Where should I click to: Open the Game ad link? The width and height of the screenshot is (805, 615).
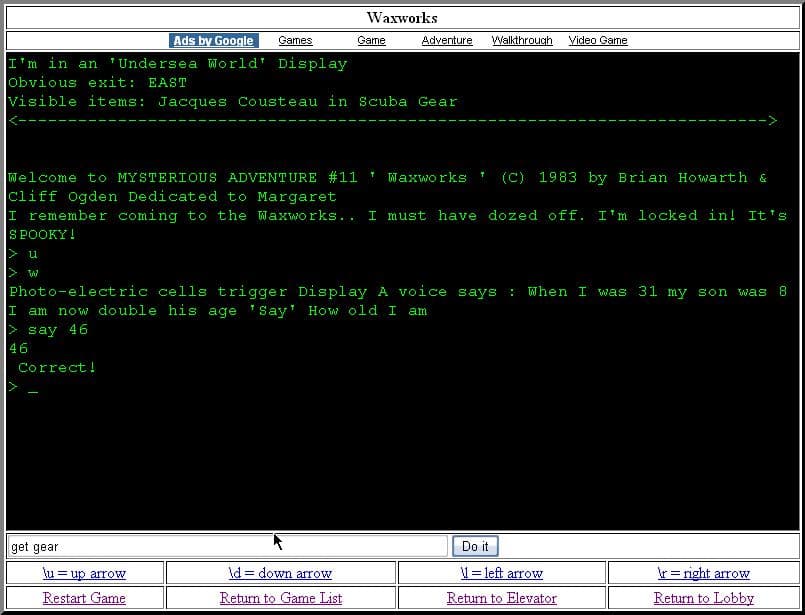click(371, 41)
